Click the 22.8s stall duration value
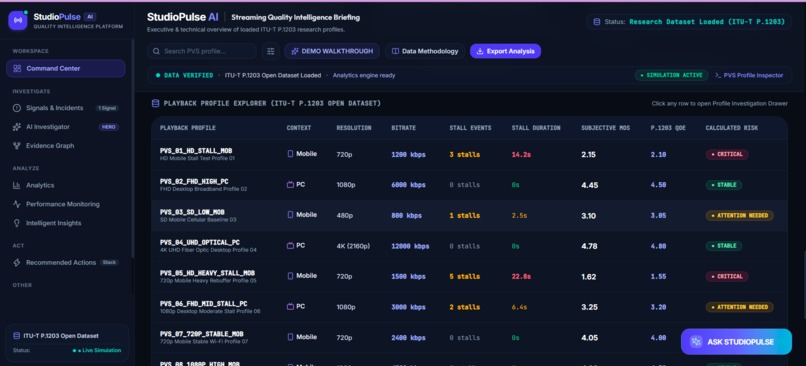Screen dimensions: 806x366 521,277
